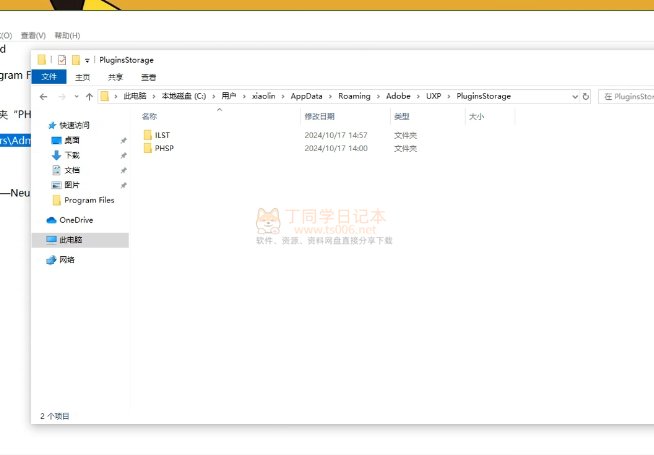Expand chevron after Roaming breadcrumb
Viewport: 654px width, 455px height.
click(x=378, y=96)
